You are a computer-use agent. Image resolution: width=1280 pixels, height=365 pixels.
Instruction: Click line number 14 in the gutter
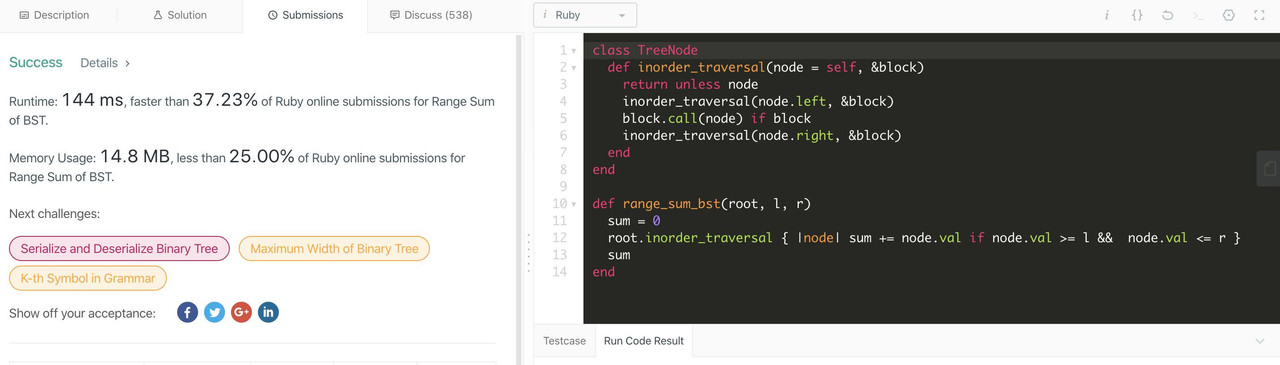point(559,272)
